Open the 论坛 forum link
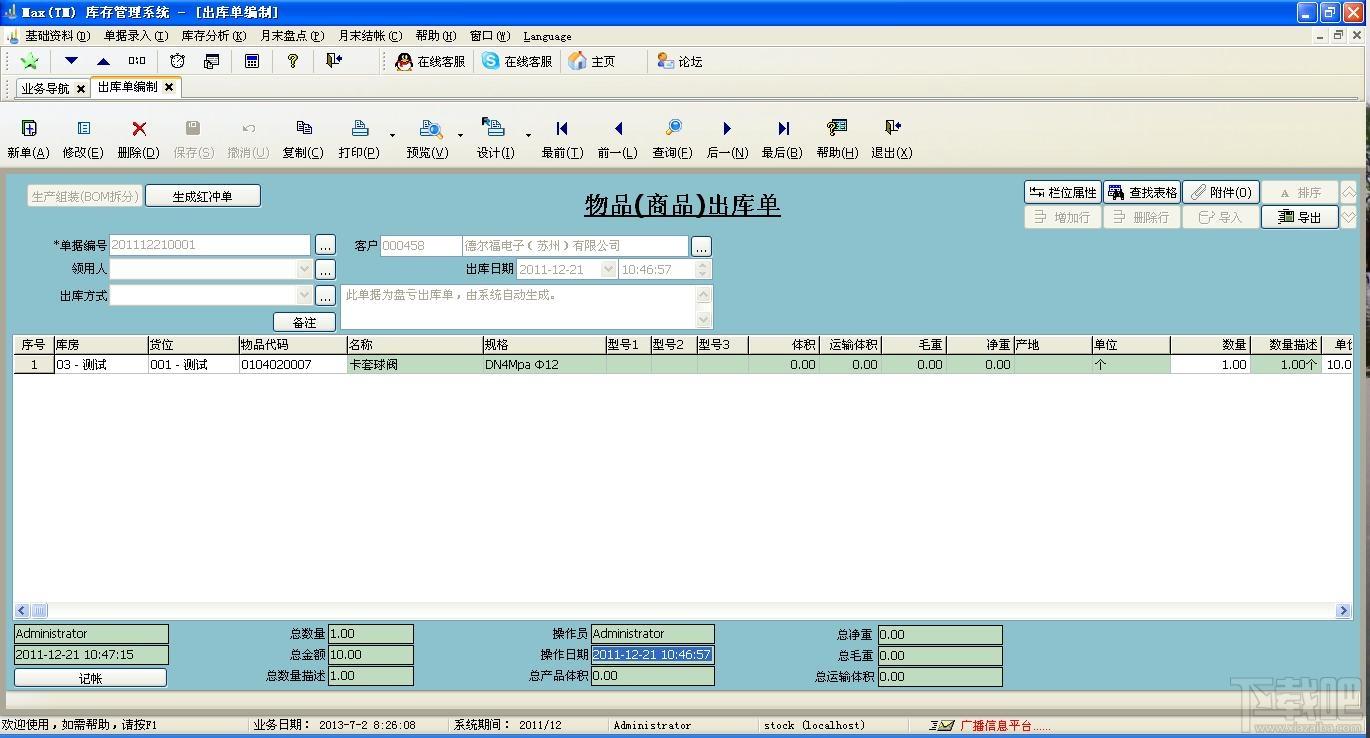1370x738 pixels. (680, 61)
